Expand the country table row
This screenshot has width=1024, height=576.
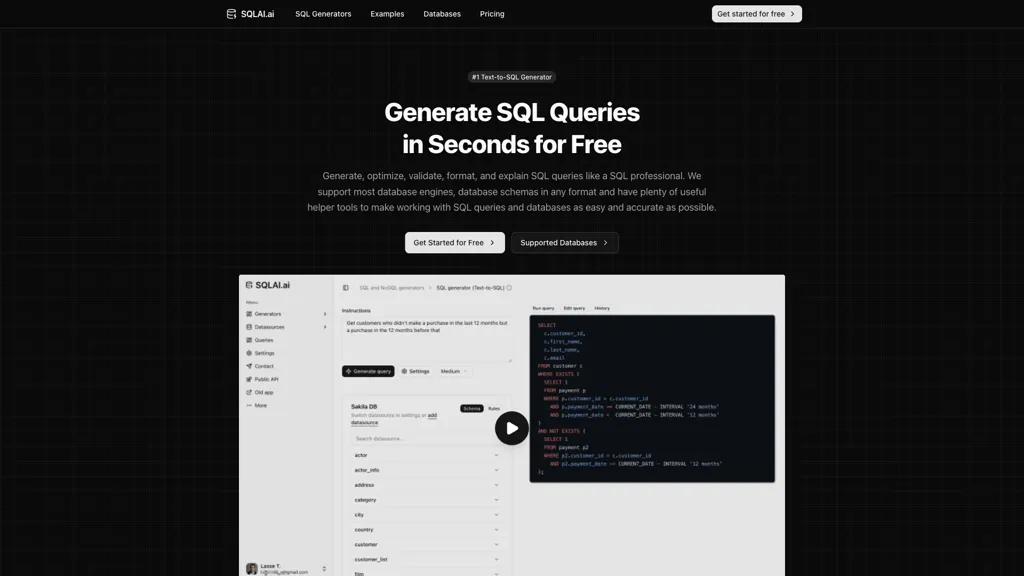click(x=426, y=530)
